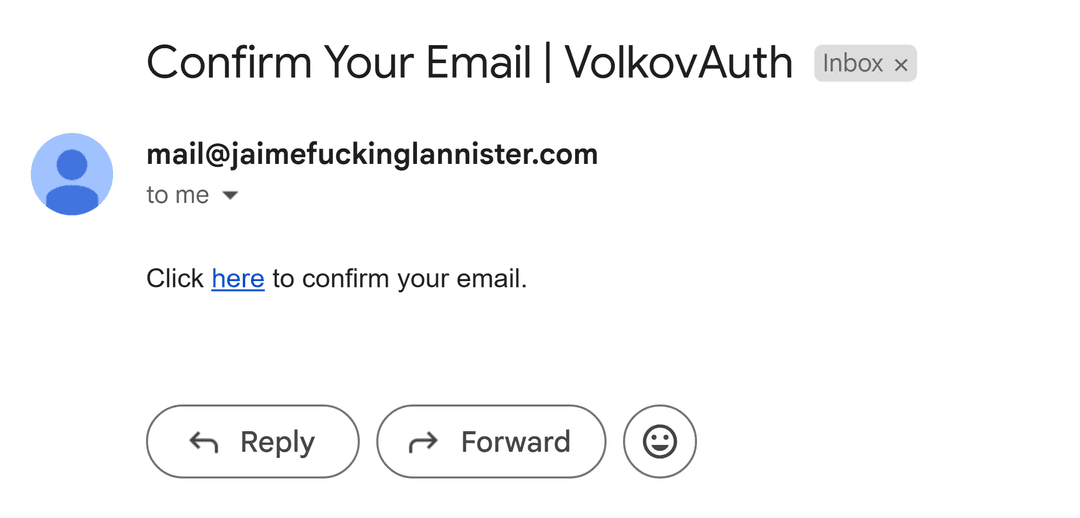Click the "Forward" text label
The image size is (1080, 518).
pyautogui.click(x=516, y=442)
